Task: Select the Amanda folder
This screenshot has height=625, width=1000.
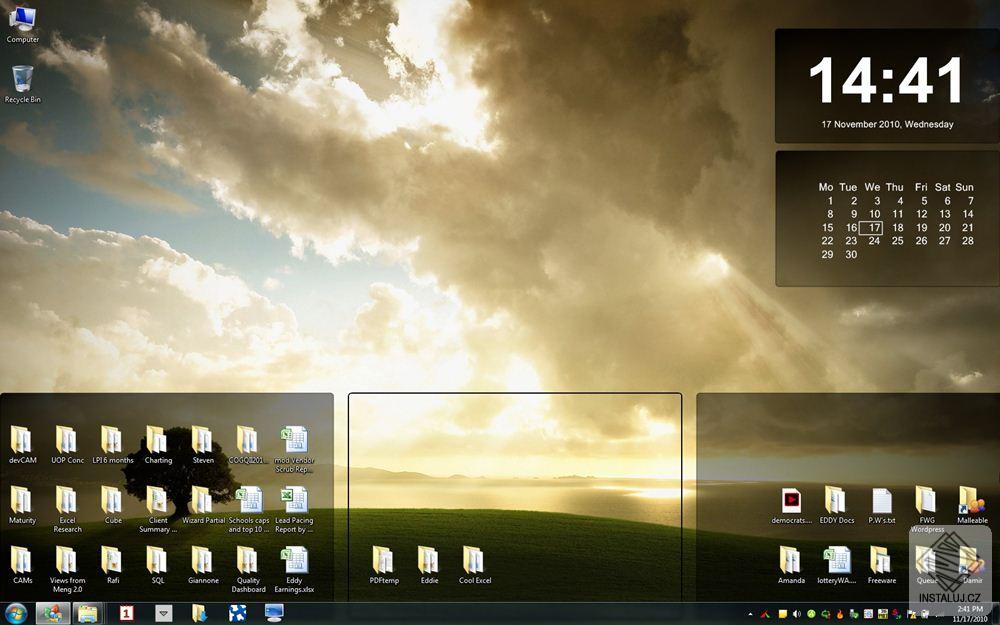Action: coord(791,565)
